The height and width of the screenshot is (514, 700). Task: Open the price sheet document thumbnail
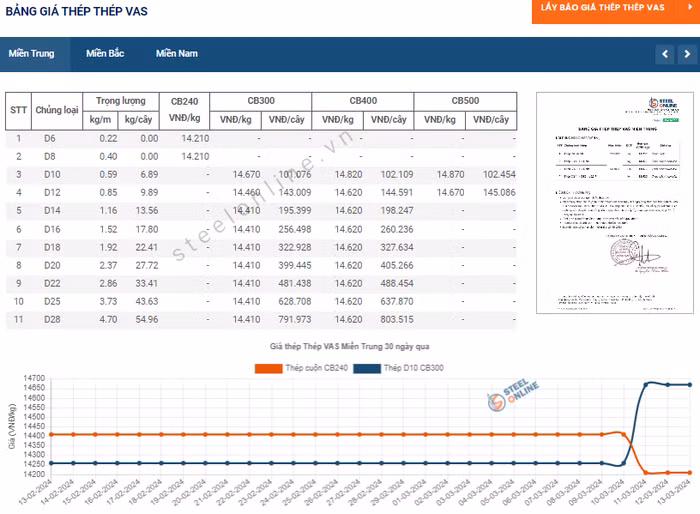pyautogui.click(x=615, y=203)
